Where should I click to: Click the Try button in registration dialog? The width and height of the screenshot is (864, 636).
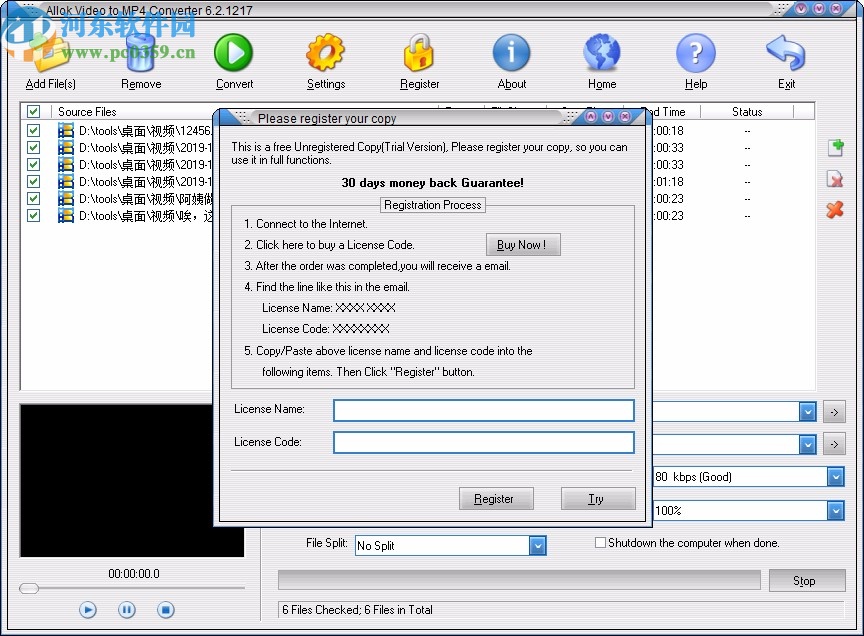tap(598, 498)
